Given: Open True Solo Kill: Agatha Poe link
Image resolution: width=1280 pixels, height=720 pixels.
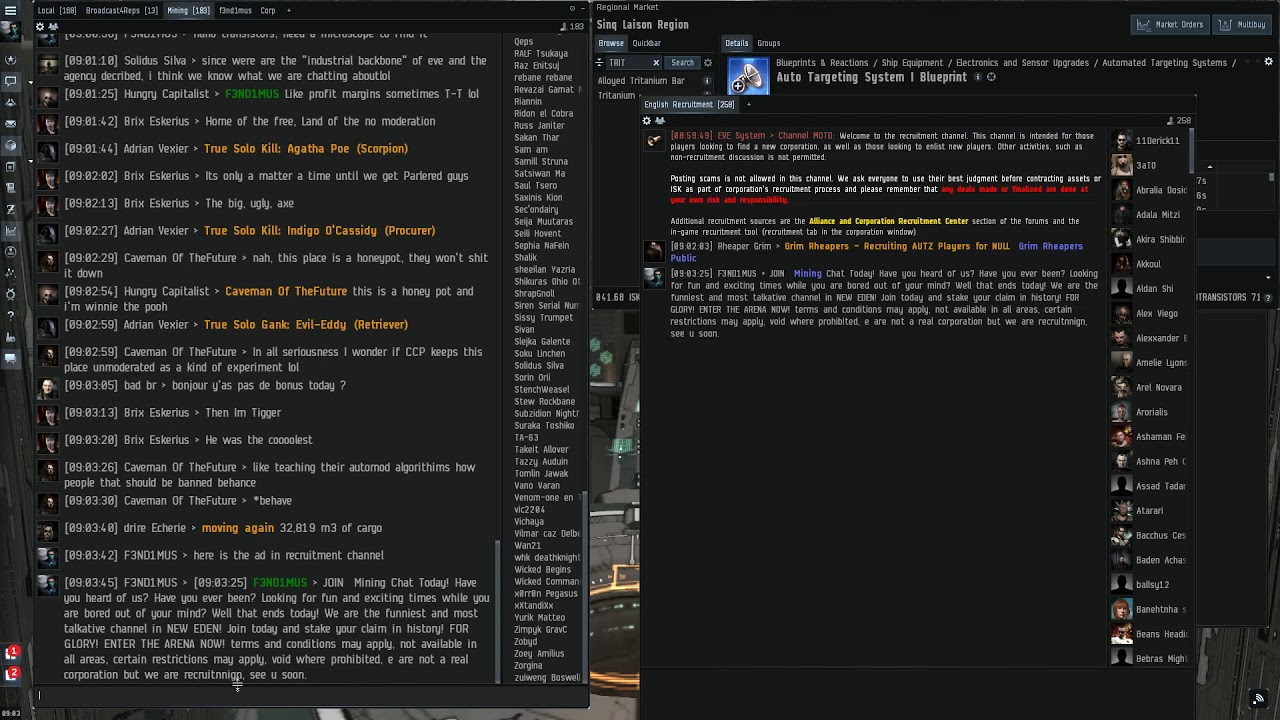Looking at the screenshot, I should coord(306,148).
